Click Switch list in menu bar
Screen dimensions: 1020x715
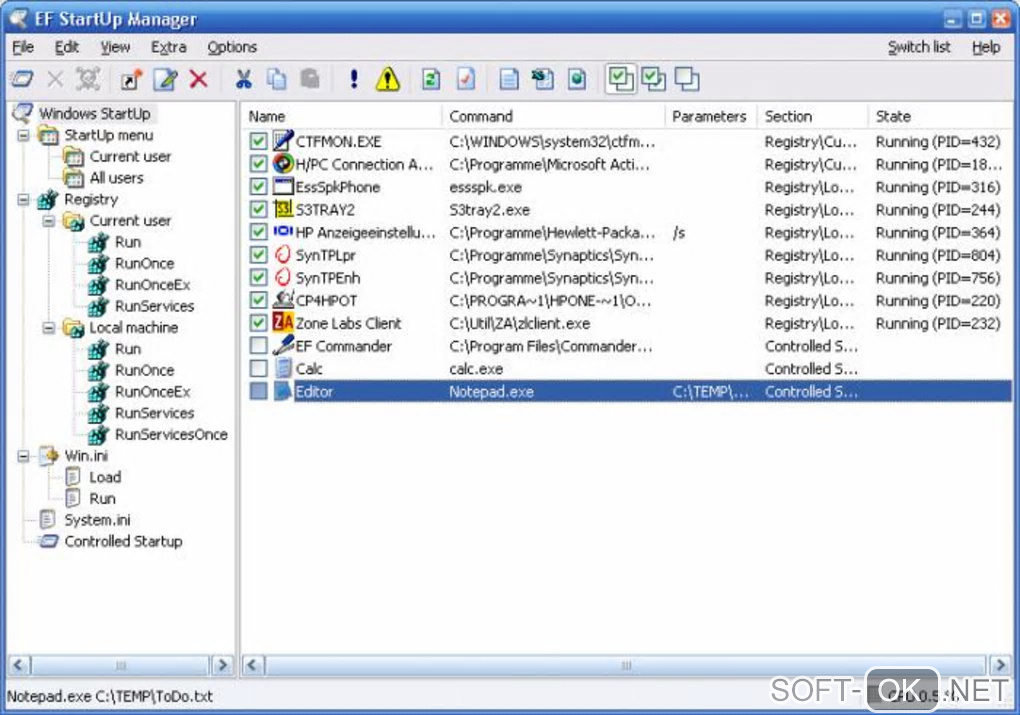point(919,47)
